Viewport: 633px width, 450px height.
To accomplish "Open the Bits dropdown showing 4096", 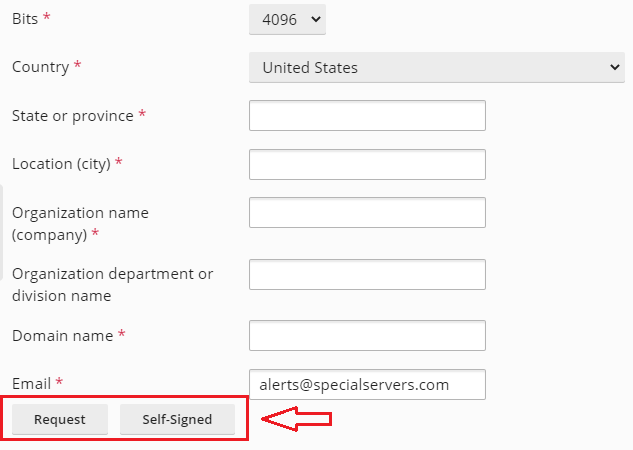I will pos(287,19).
